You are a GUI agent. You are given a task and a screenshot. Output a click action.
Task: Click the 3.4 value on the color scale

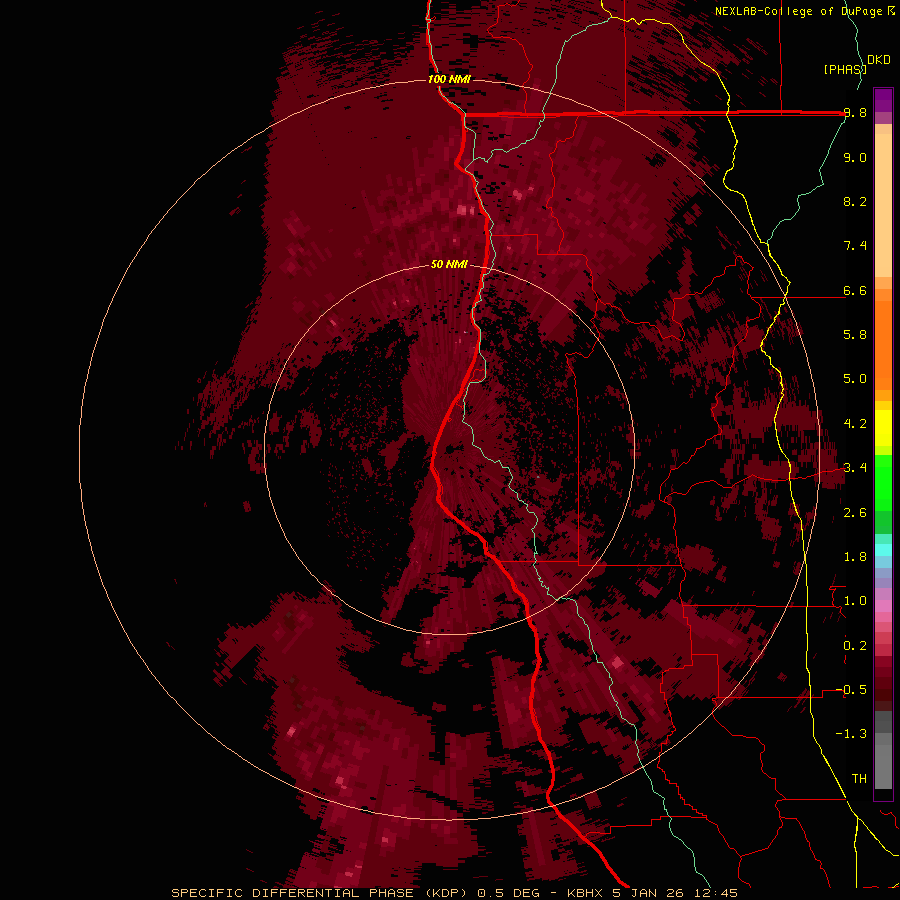tap(855, 468)
